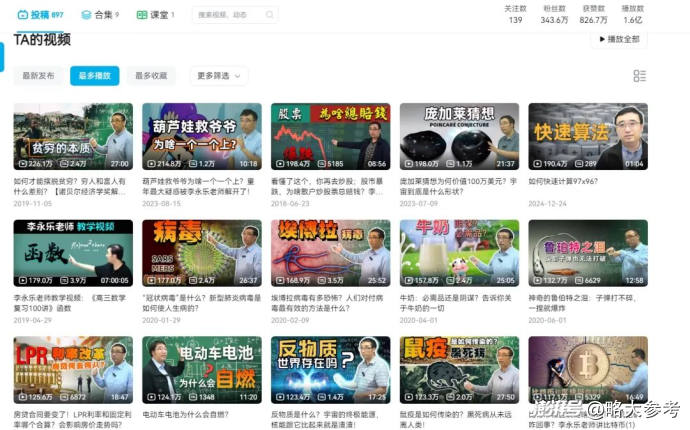Viewport: 690px width, 430px height.
Task: Open the 贫穷的本质 video thumbnail
Action: tap(73, 136)
